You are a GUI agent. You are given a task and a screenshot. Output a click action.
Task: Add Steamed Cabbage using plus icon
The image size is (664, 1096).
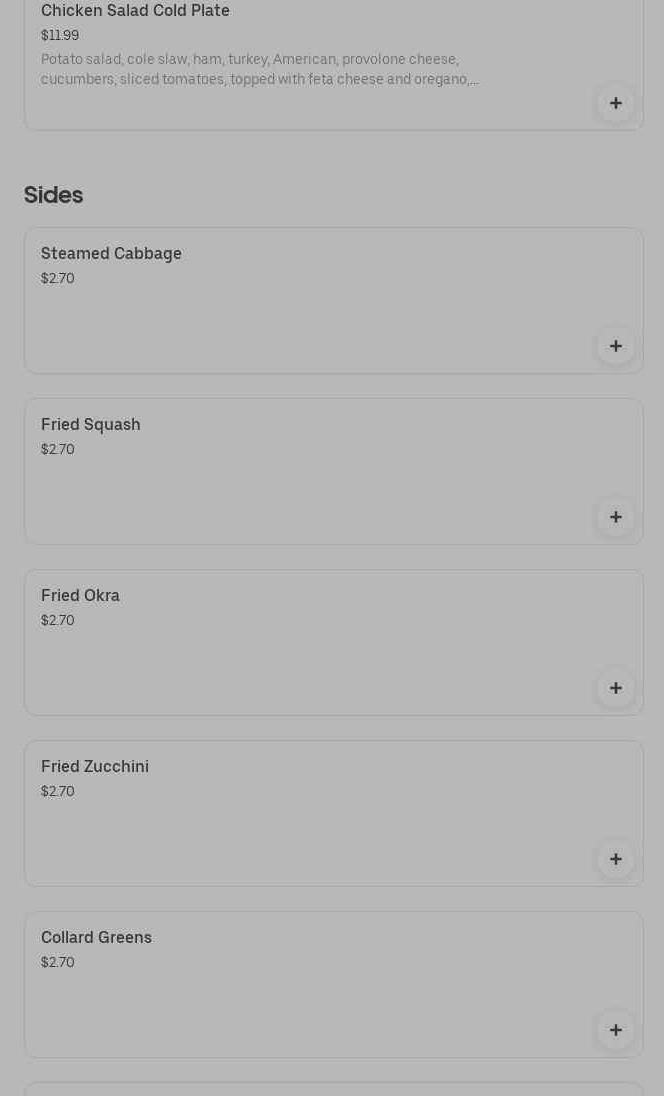[x=615, y=346]
